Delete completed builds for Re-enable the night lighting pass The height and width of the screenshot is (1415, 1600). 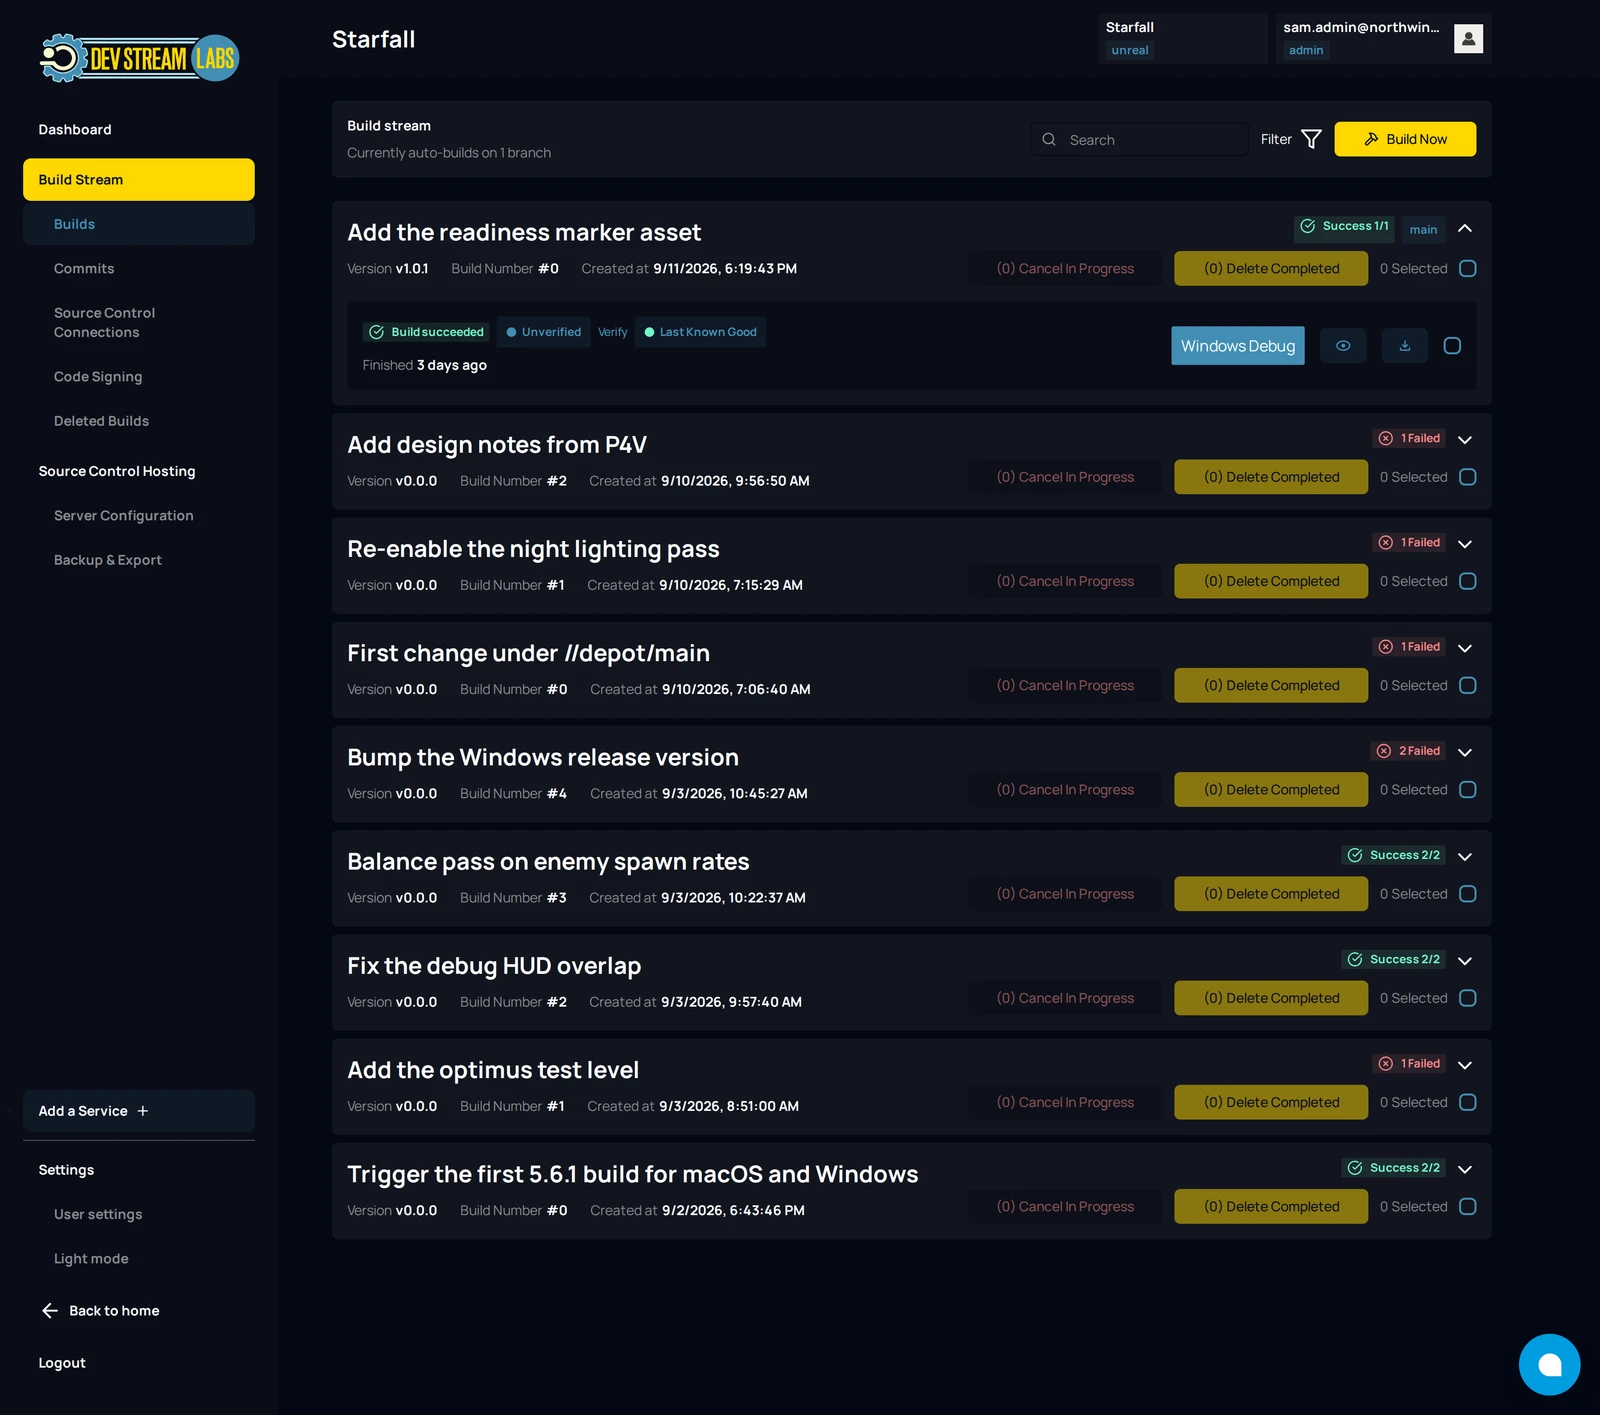click(1271, 581)
